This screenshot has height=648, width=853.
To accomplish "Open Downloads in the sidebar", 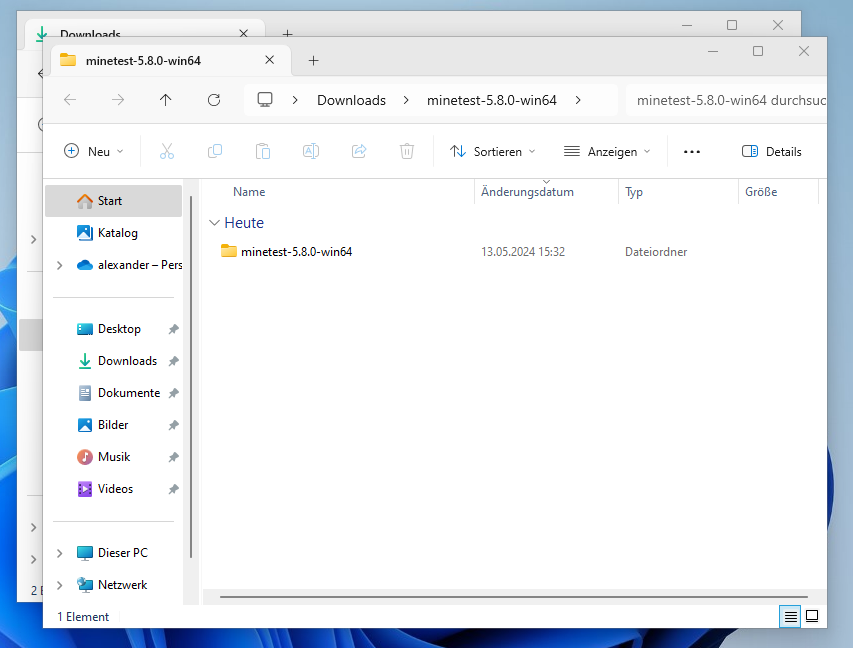I will point(113,361).
